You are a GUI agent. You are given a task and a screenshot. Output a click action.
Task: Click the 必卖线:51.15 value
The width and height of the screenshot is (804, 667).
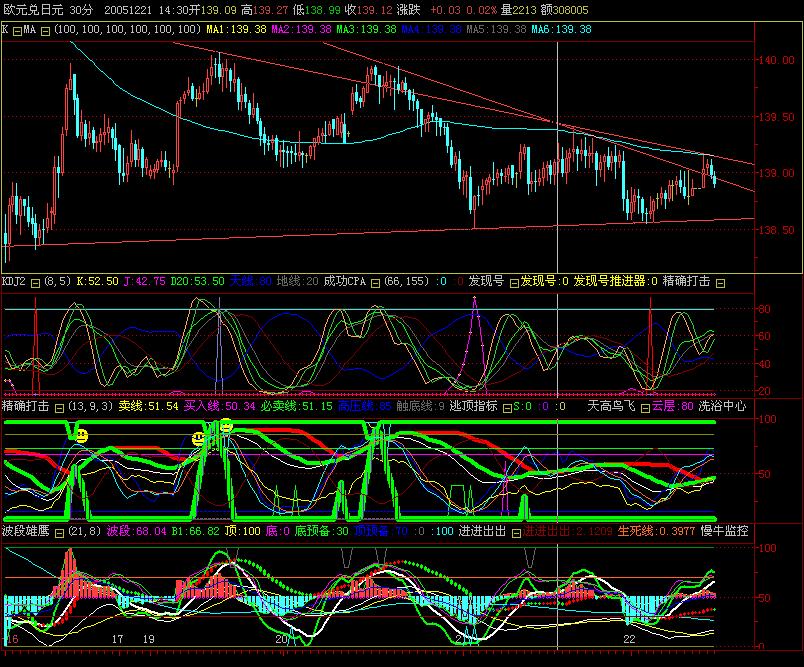[x=296, y=406]
